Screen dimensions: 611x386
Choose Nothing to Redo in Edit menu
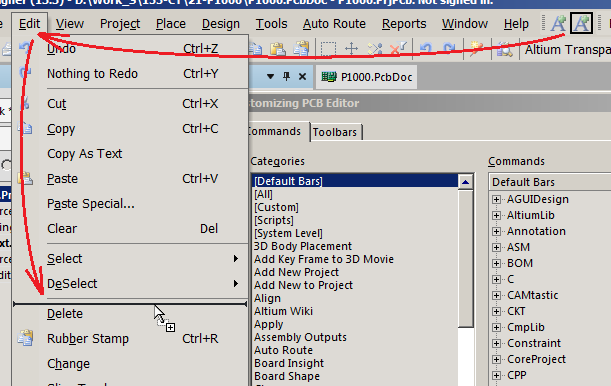pyautogui.click(x=130, y=74)
